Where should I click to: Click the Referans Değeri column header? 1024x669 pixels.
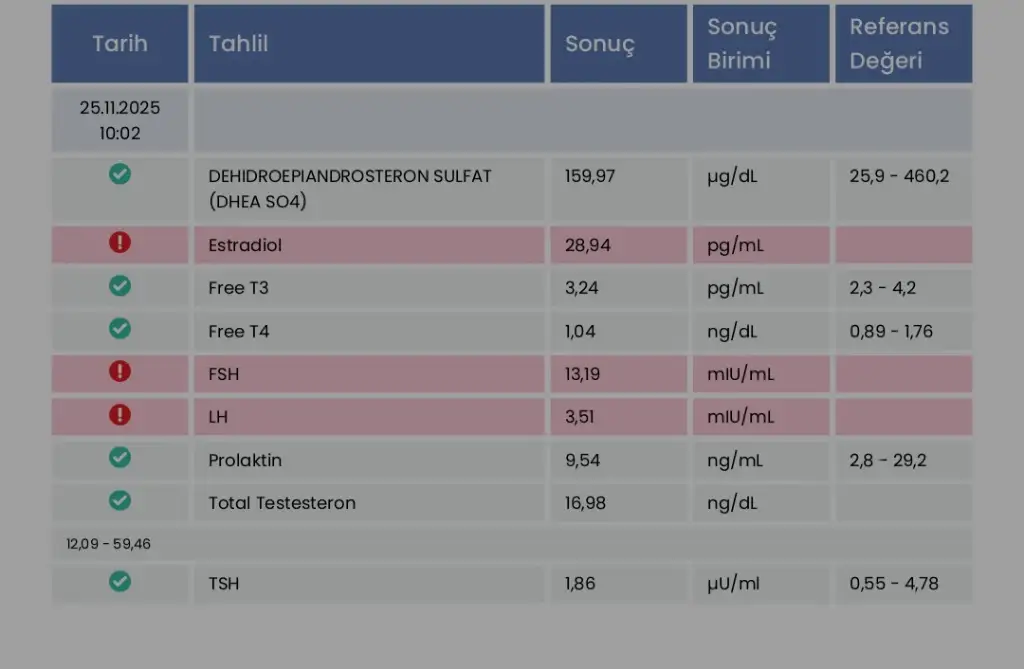[899, 44]
